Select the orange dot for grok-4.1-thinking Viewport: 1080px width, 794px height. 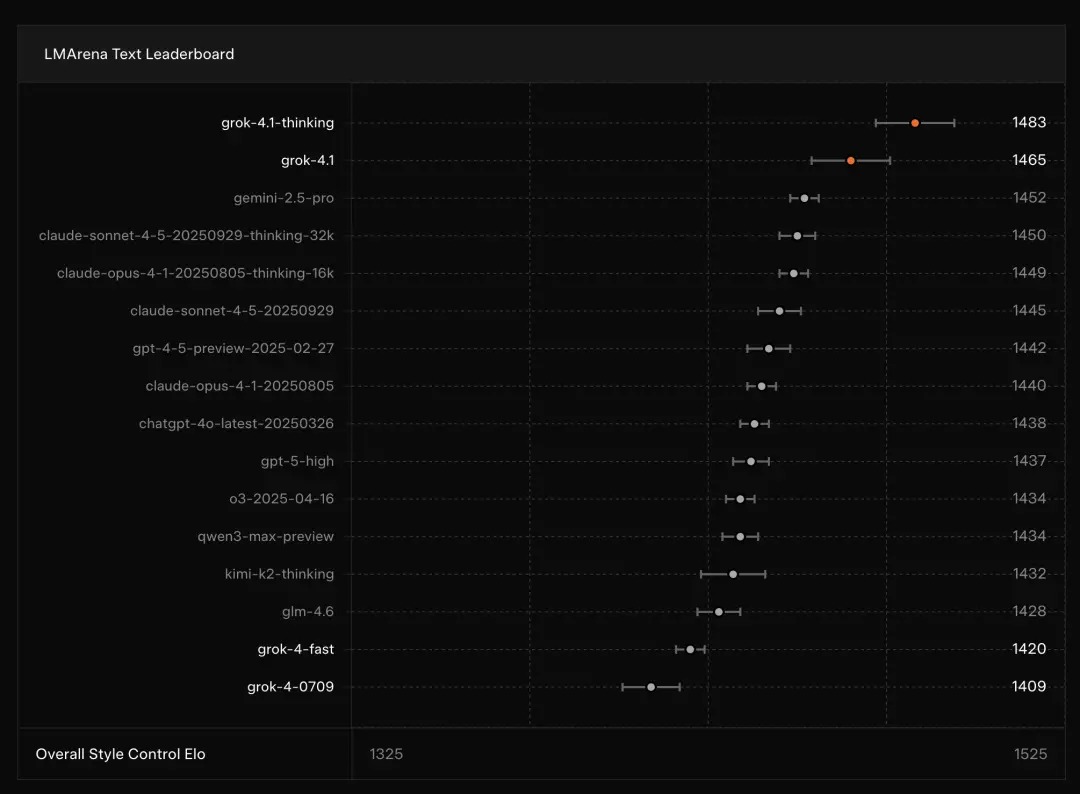[914, 122]
